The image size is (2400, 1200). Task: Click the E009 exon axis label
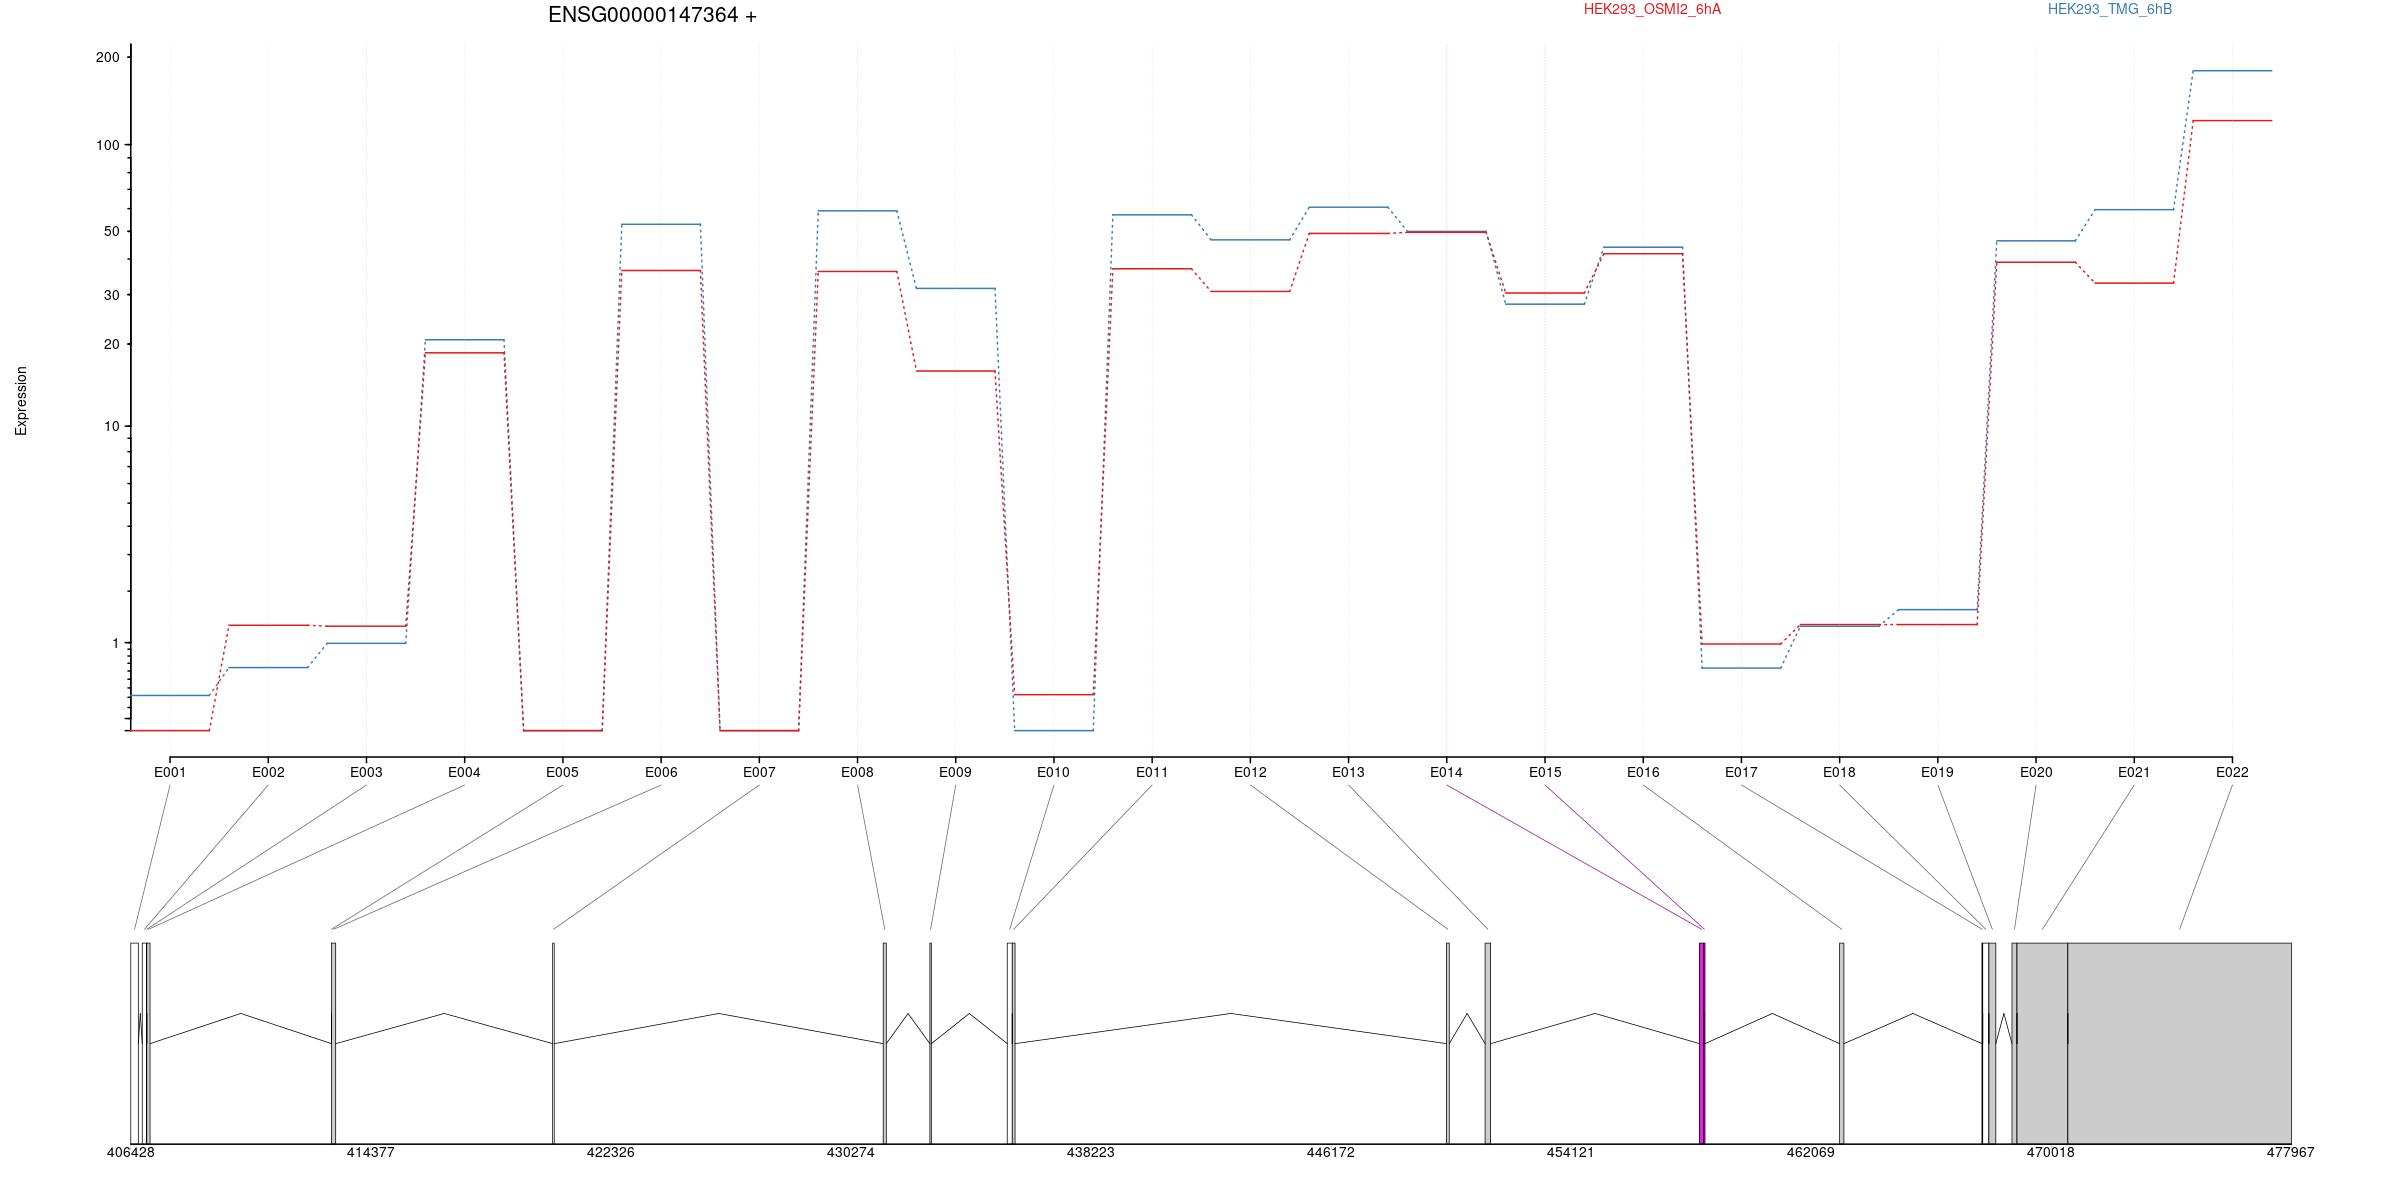pyautogui.click(x=955, y=772)
